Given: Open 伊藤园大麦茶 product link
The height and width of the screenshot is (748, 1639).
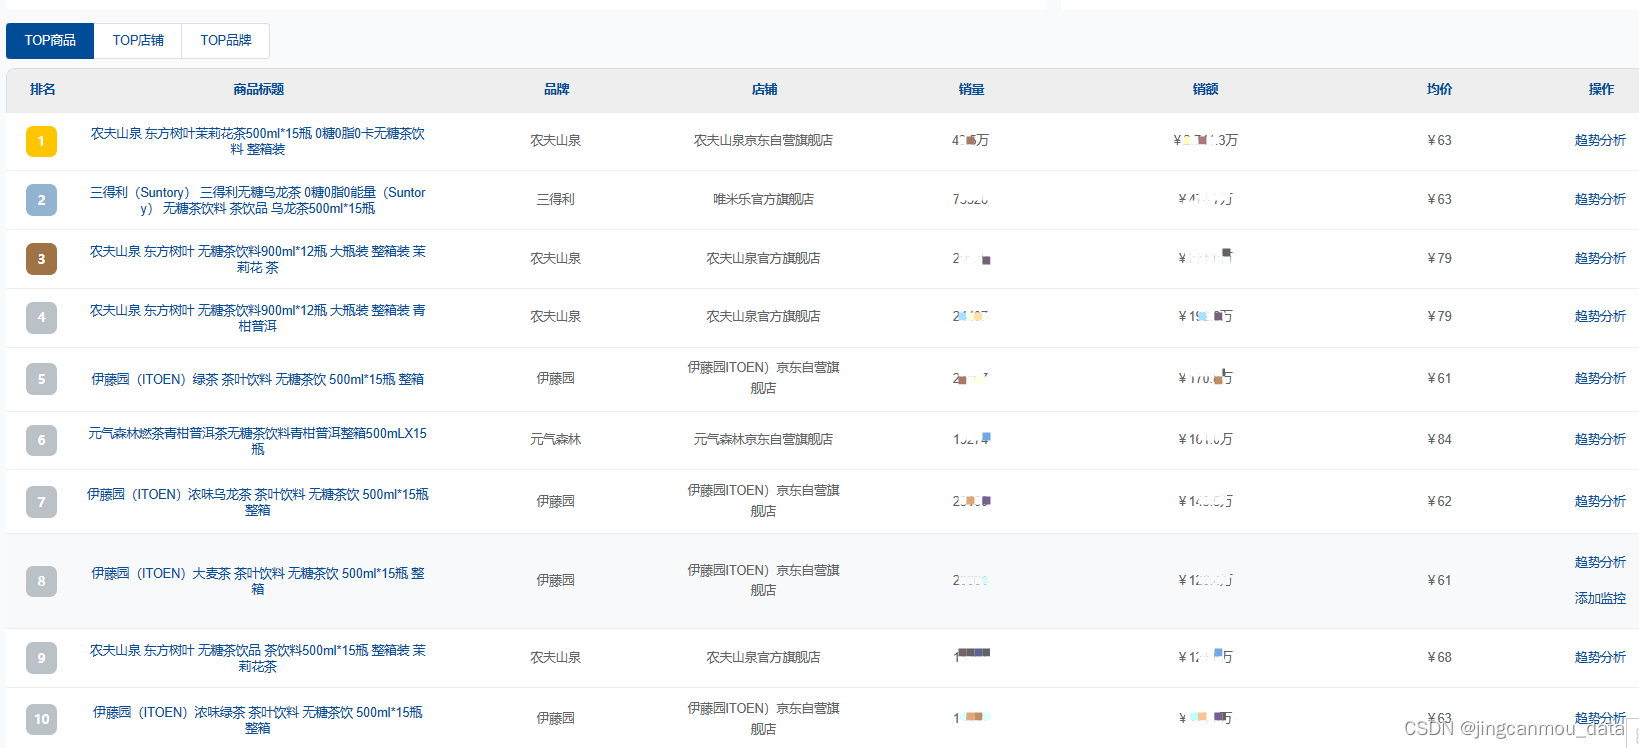Looking at the screenshot, I should pos(258,581).
